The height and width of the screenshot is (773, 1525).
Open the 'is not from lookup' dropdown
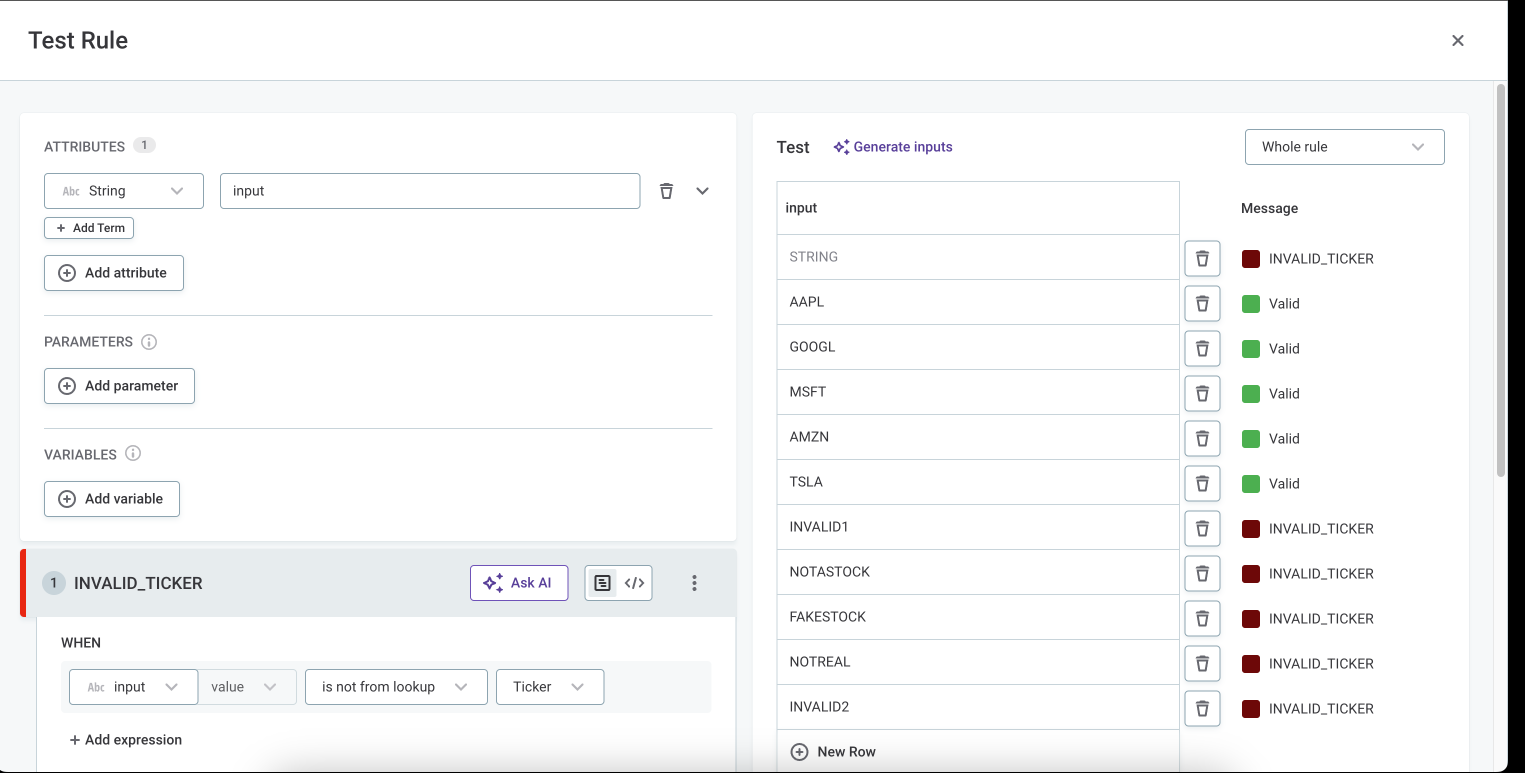[396, 687]
